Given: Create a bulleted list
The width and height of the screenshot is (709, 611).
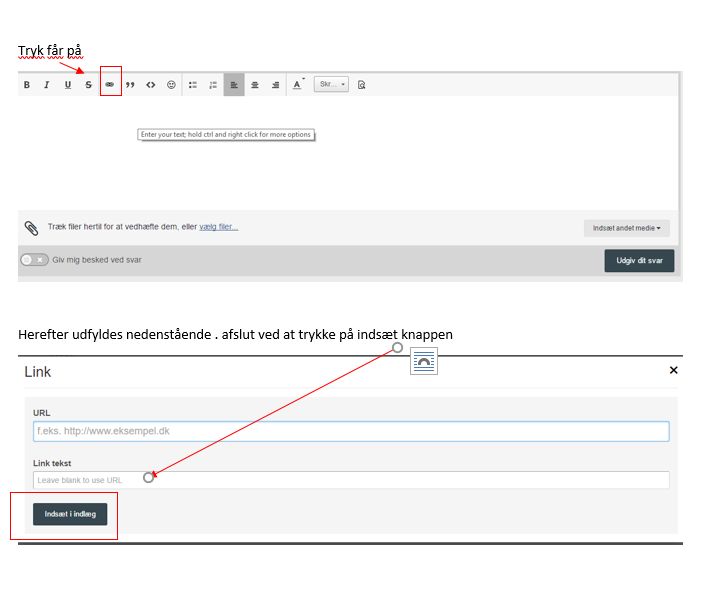Looking at the screenshot, I should click(x=193, y=85).
